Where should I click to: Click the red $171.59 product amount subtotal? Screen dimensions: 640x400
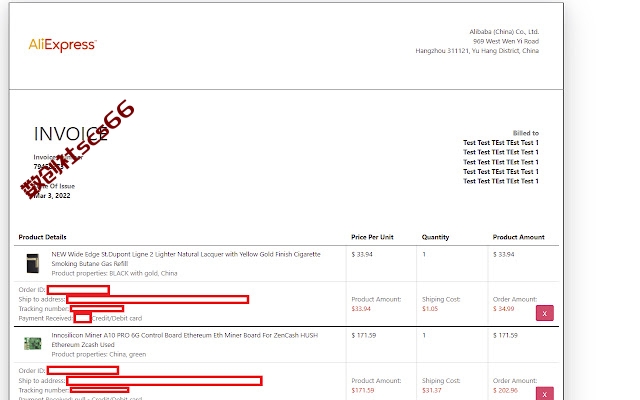(363, 390)
